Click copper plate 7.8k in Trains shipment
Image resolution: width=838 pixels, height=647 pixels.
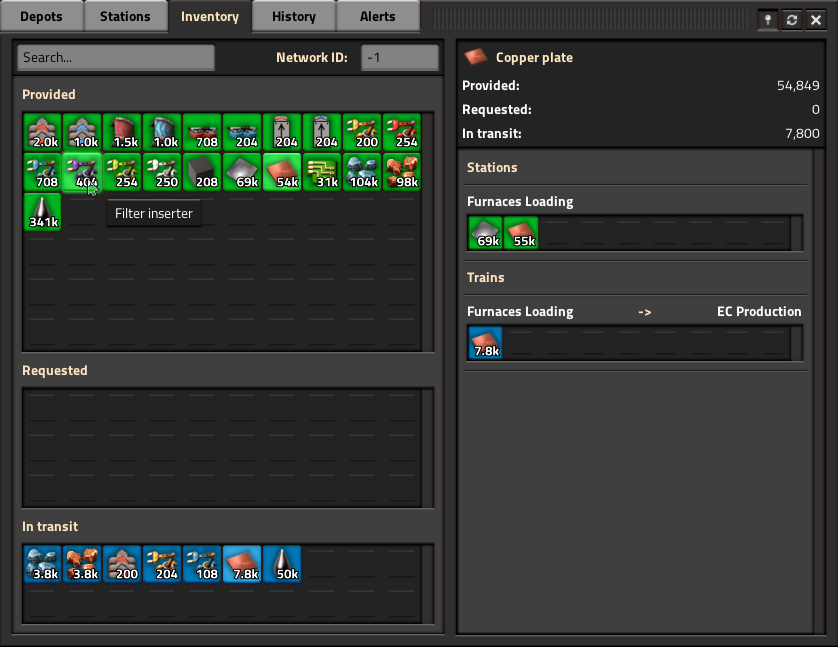(x=485, y=342)
